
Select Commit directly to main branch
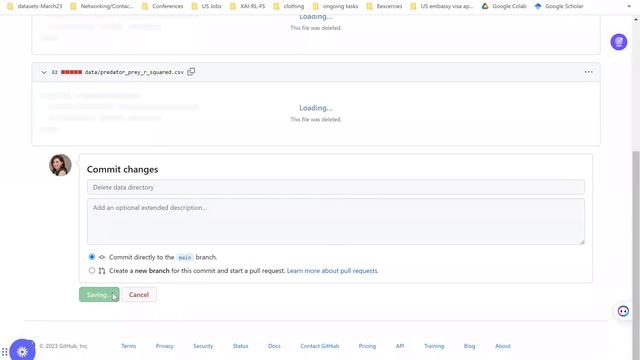coord(92,257)
